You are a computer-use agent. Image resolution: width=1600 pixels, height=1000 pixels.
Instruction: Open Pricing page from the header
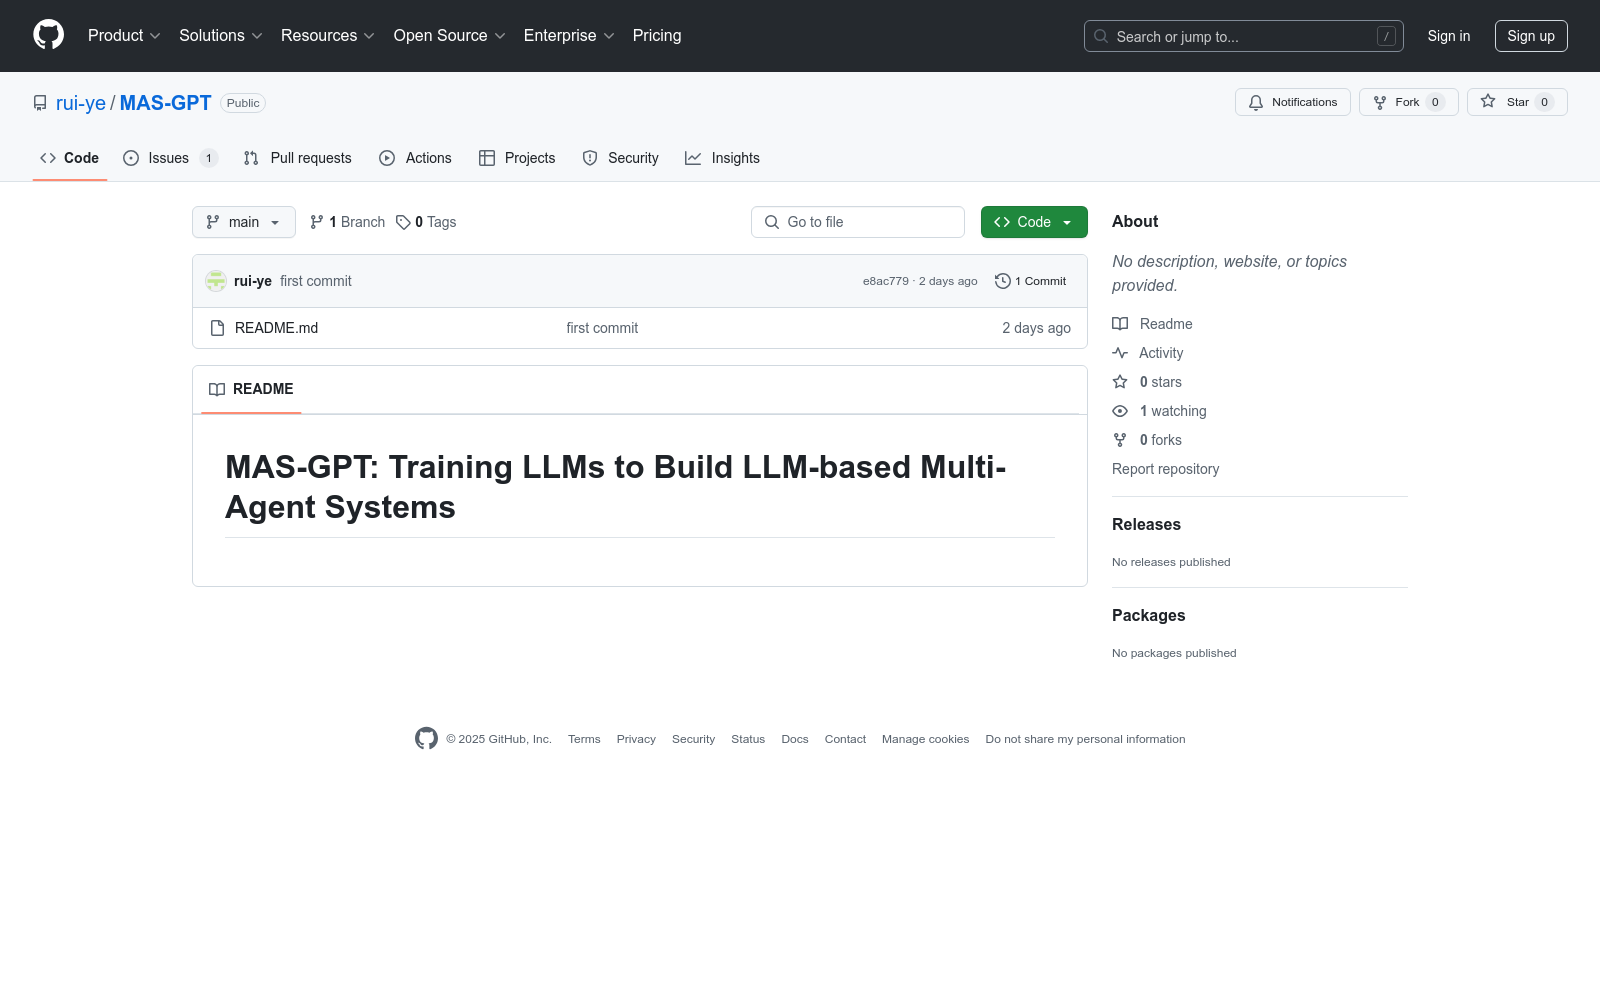(657, 36)
